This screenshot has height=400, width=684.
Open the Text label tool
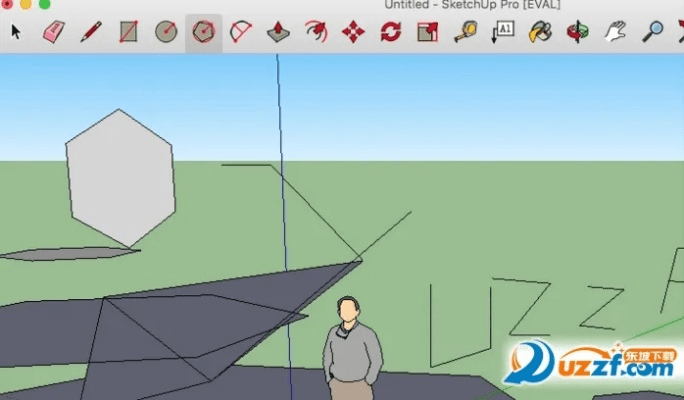502,32
